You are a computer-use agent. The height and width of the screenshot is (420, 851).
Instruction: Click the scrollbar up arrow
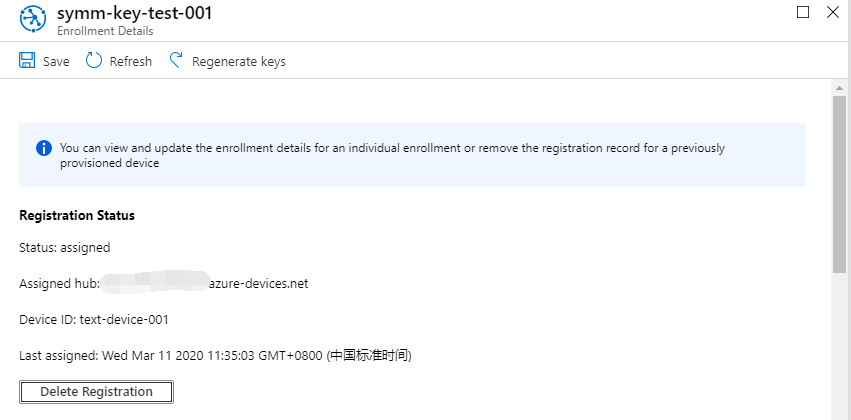(x=839, y=87)
